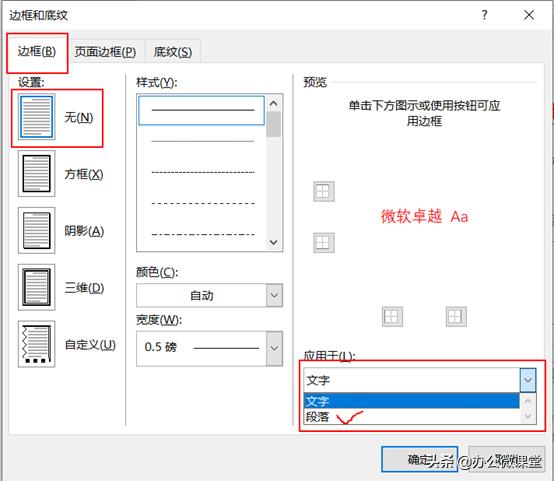Pick the Shadow (阴影) border setting icon
This screenshot has height=481, width=554.
(36, 230)
